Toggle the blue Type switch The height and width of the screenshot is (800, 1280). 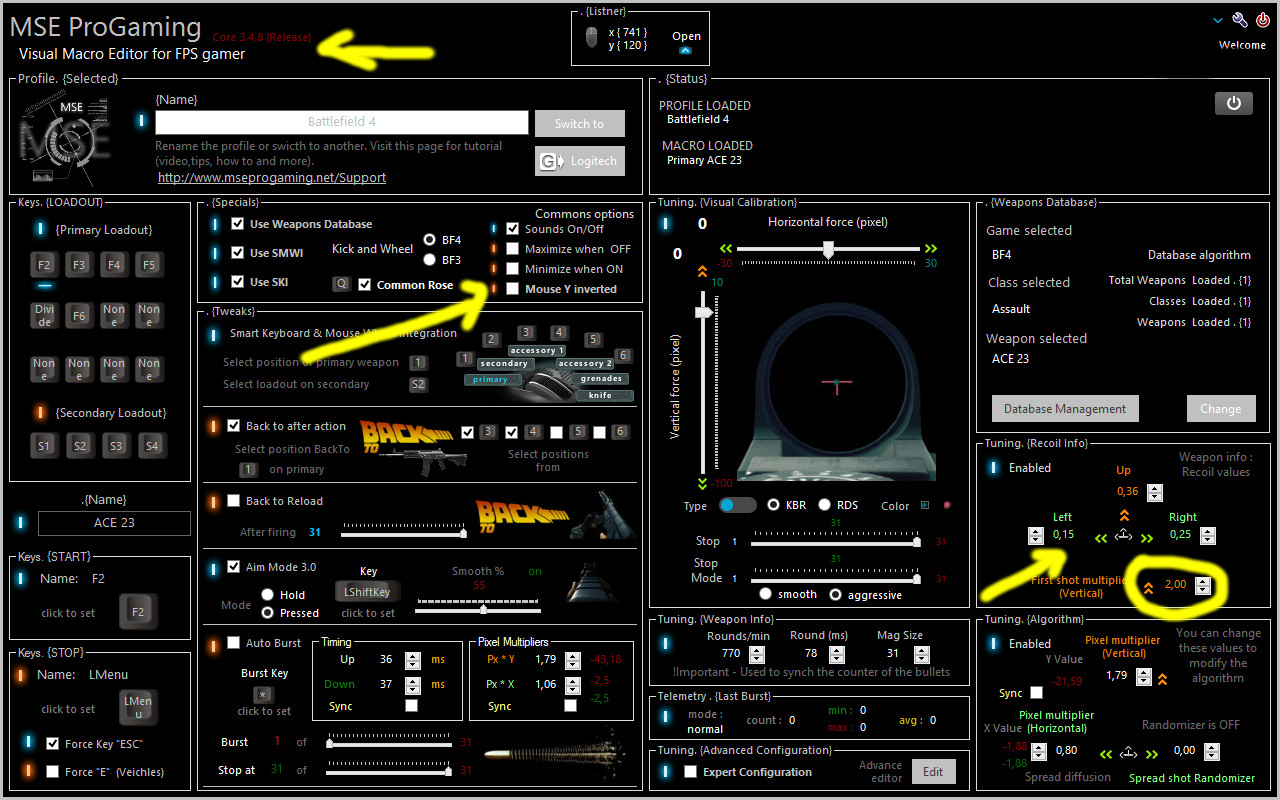tap(738, 506)
